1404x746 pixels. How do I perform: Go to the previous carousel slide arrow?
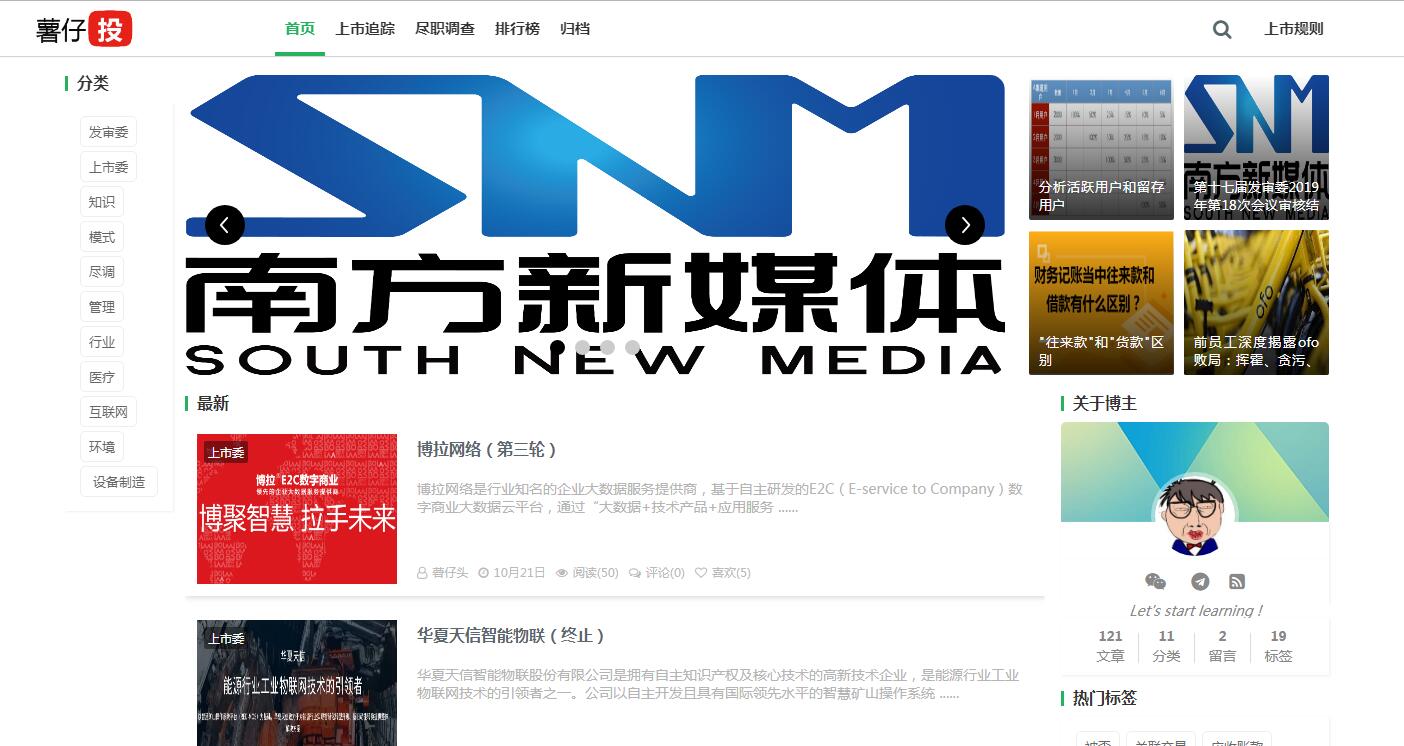coord(225,225)
